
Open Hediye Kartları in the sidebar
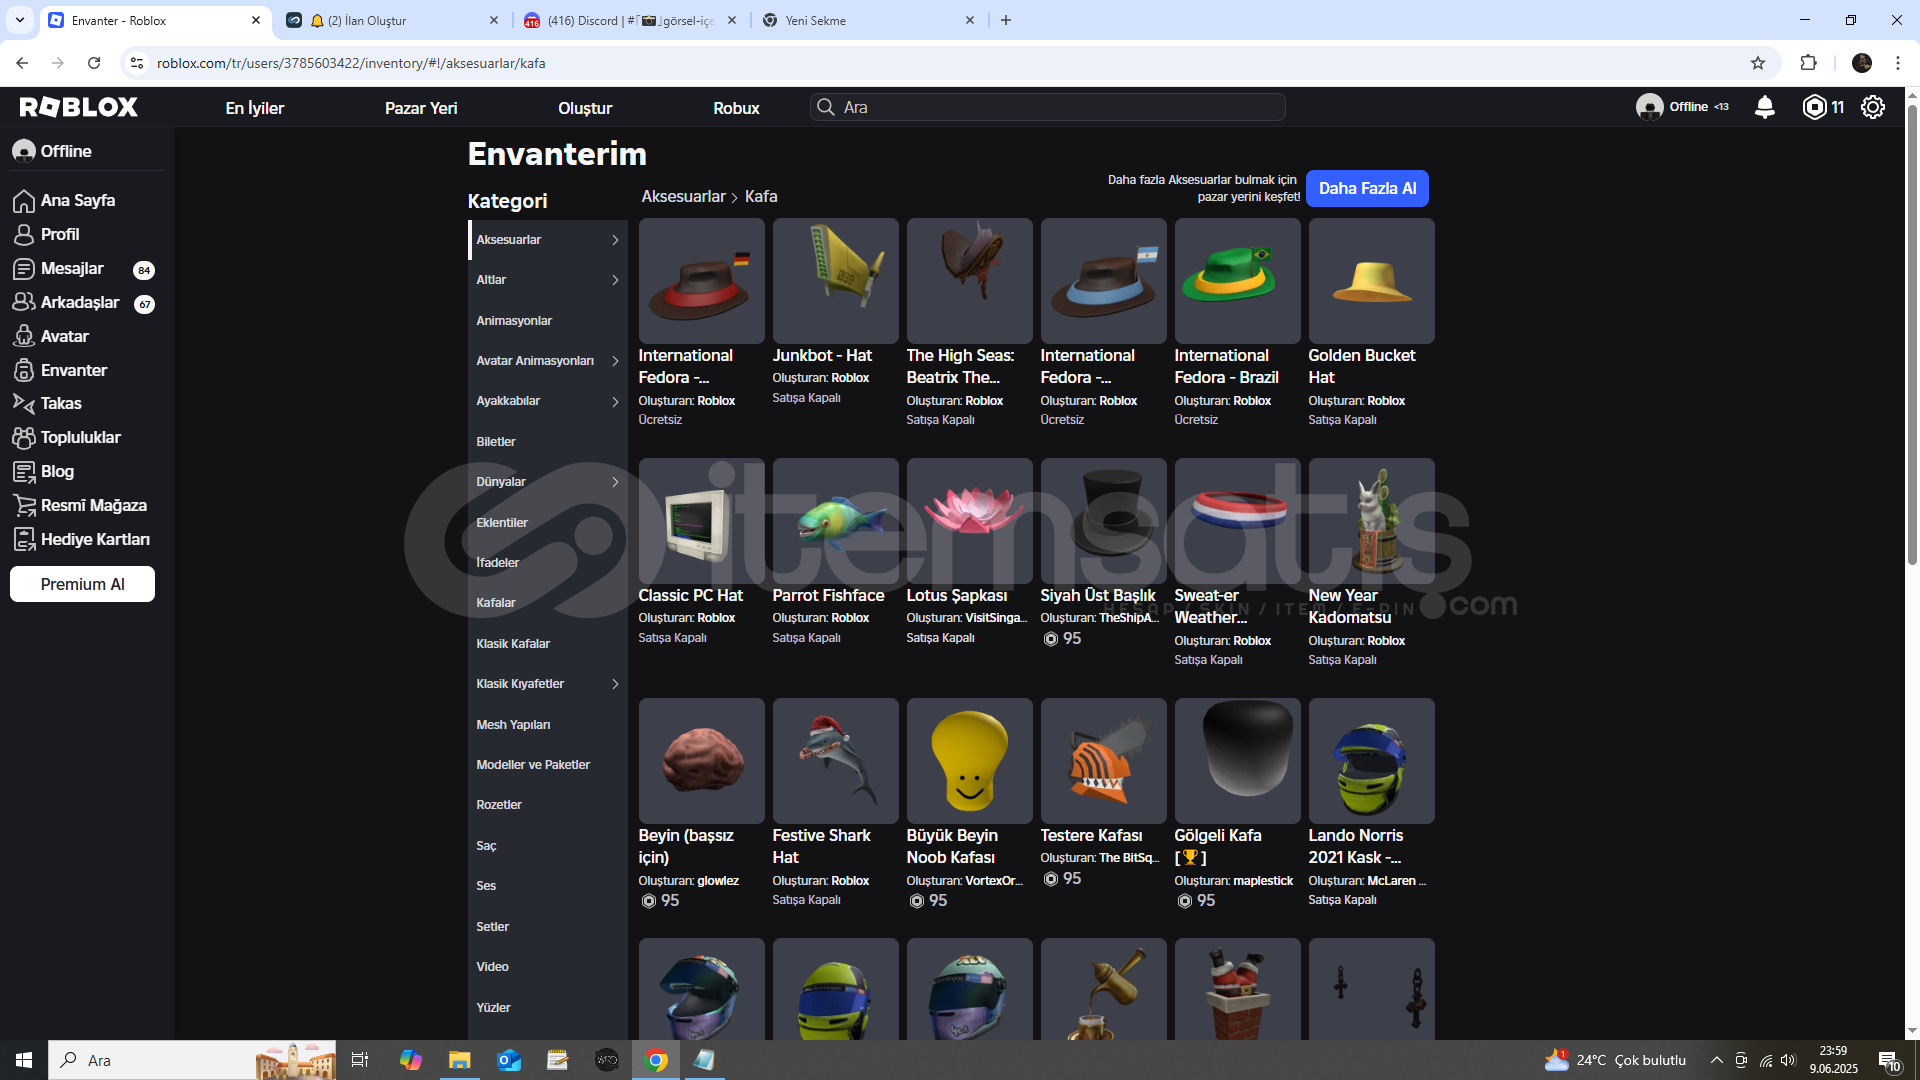pyautogui.click(x=94, y=539)
